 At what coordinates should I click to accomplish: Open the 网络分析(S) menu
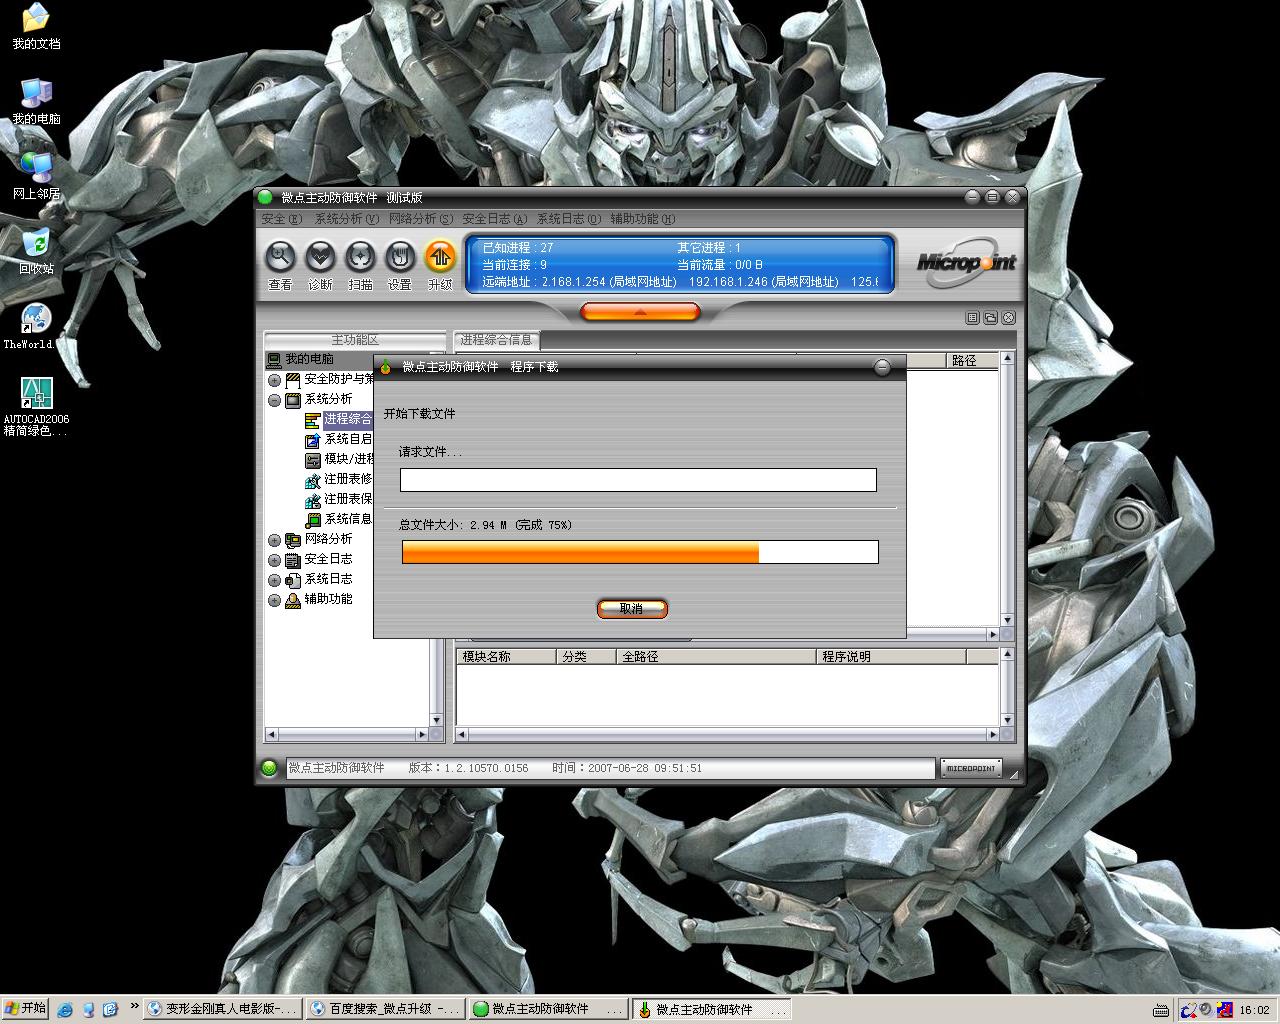(x=421, y=218)
